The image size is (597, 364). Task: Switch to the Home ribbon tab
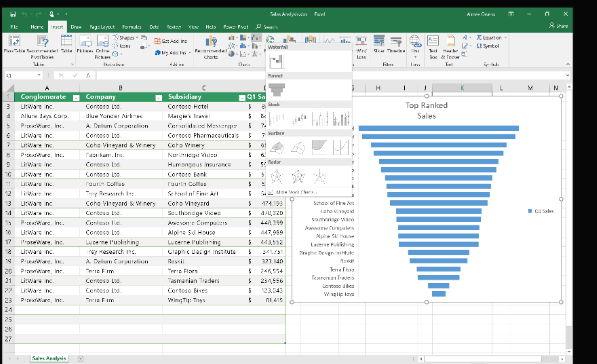[x=37, y=27]
